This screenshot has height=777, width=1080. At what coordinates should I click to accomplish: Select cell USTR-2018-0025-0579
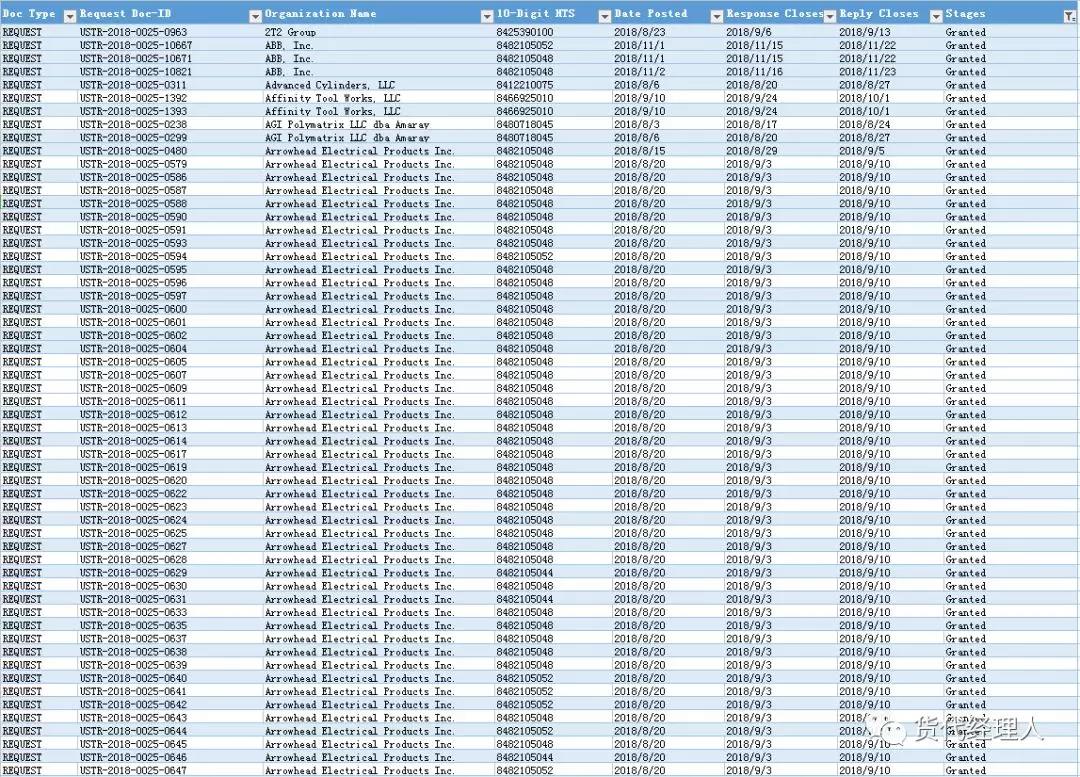pyautogui.click(x=170, y=164)
